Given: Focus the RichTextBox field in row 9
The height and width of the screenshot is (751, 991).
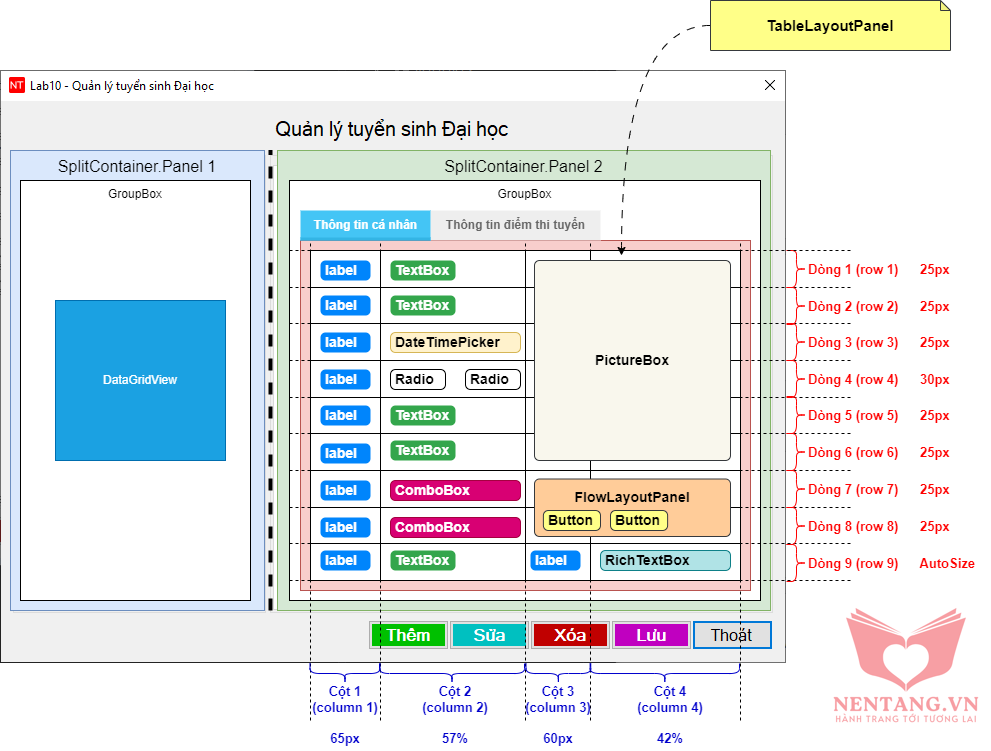Looking at the screenshot, I should click(665, 560).
